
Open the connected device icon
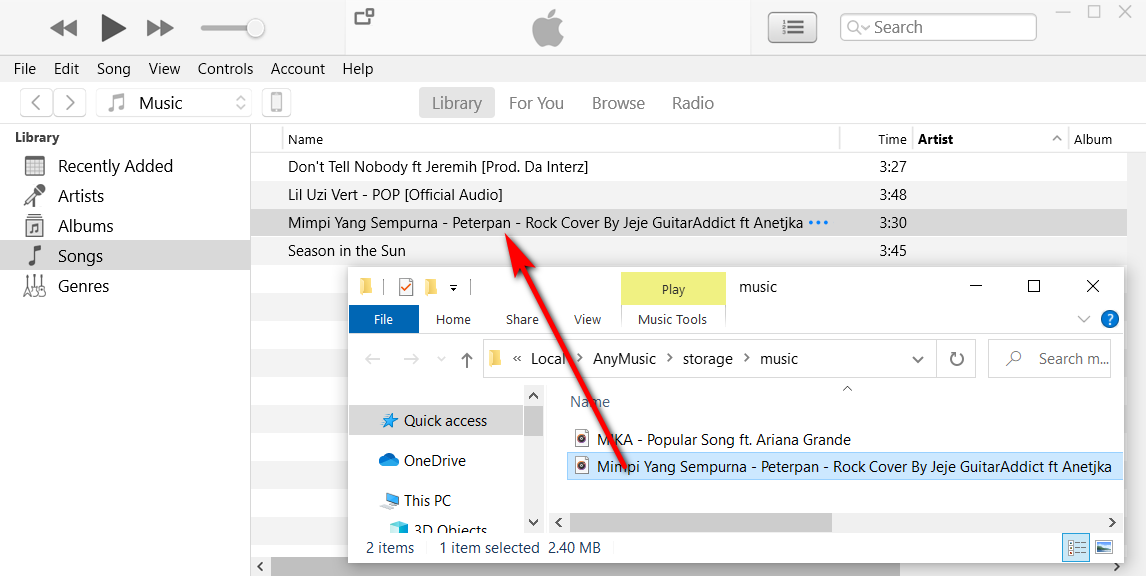(276, 102)
